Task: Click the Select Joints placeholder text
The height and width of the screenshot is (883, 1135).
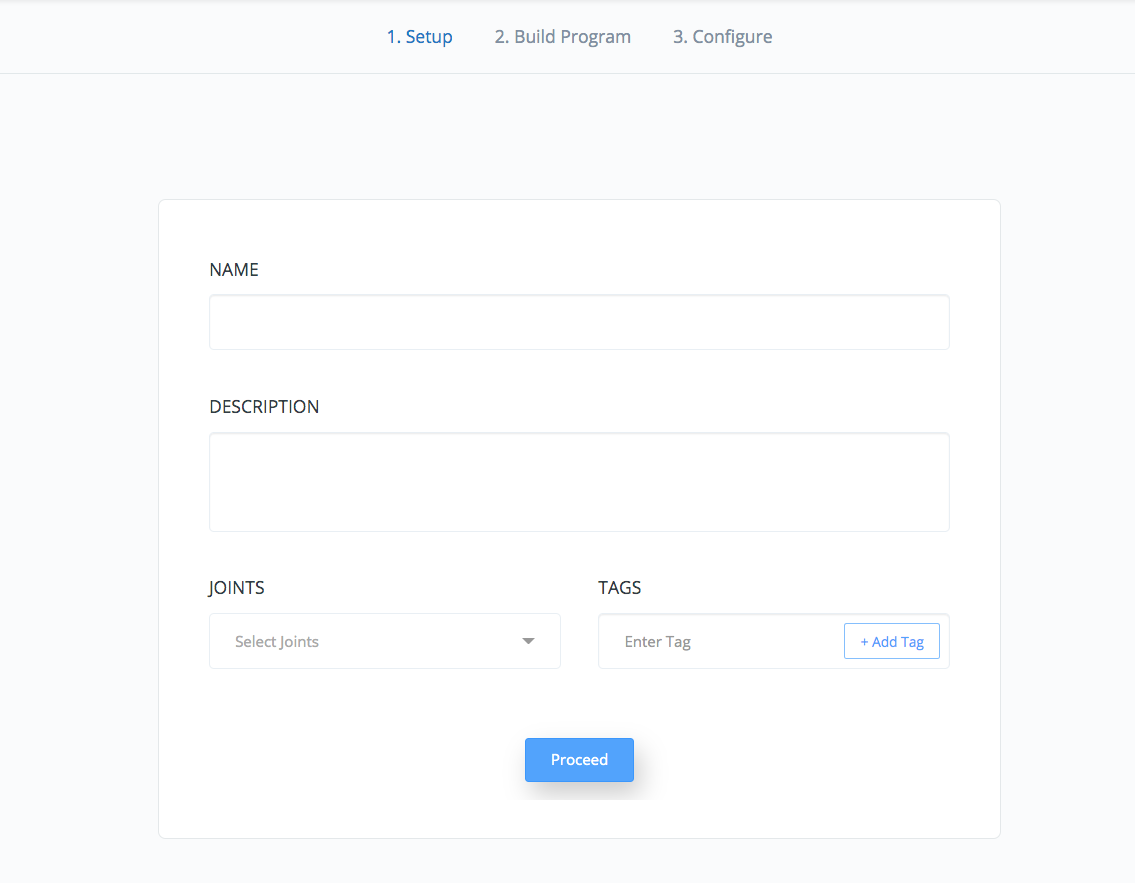Action: 277,641
